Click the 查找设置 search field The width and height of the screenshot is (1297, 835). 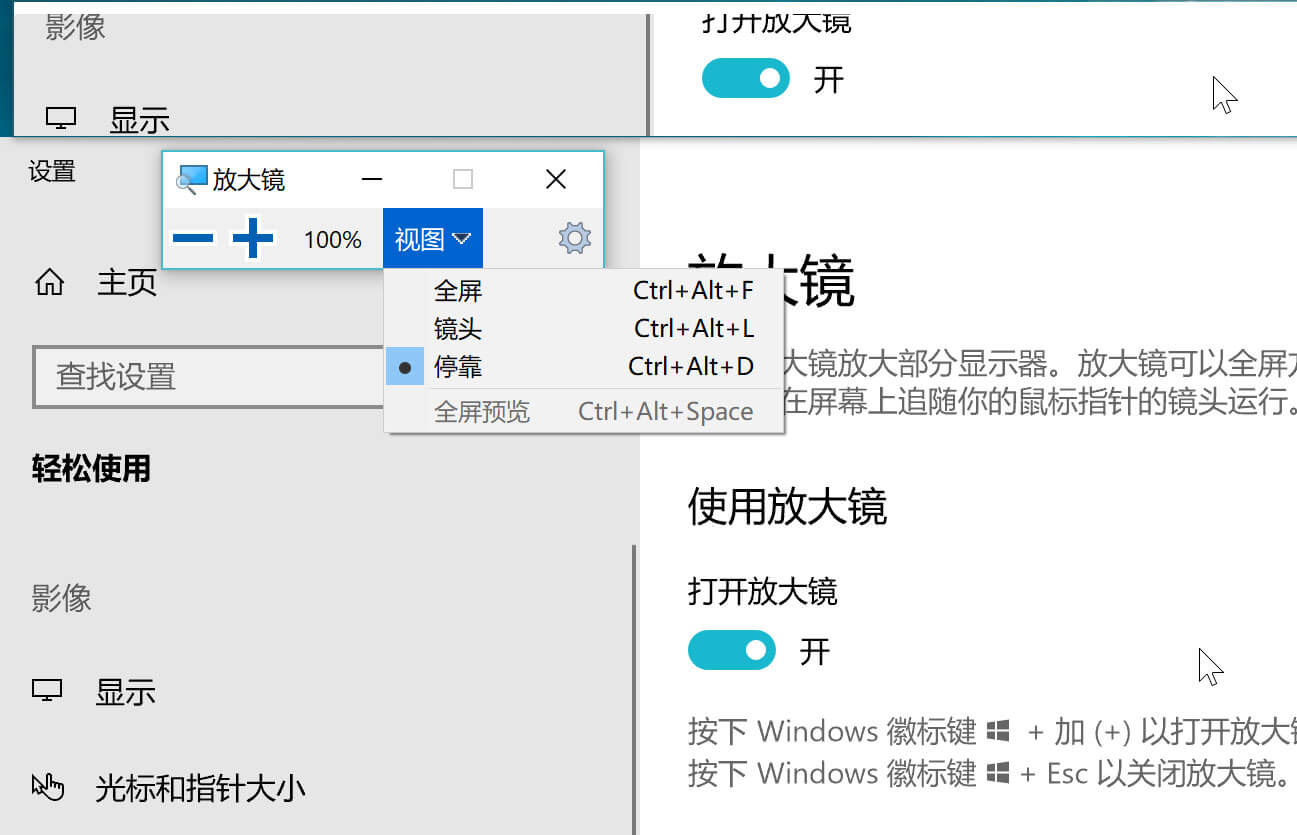pos(209,377)
